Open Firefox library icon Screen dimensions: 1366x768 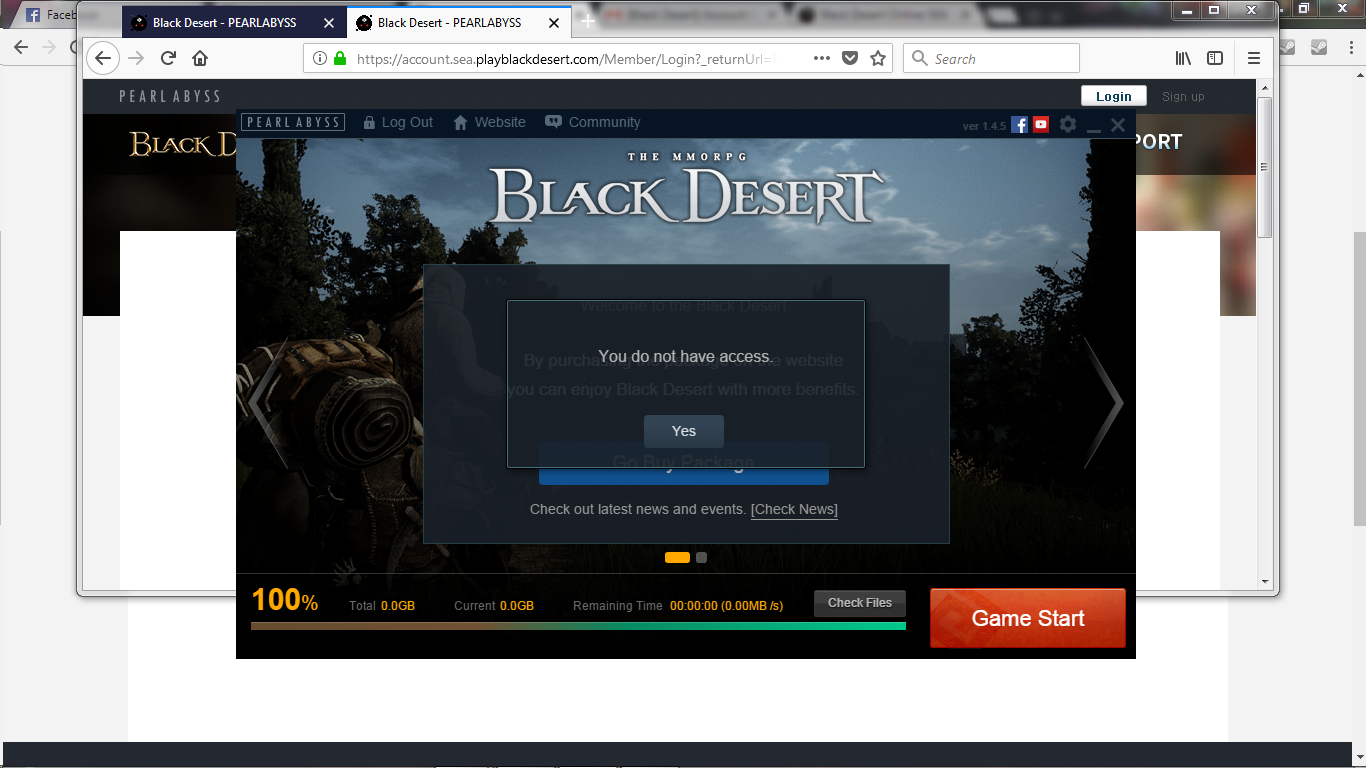pos(1183,59)
